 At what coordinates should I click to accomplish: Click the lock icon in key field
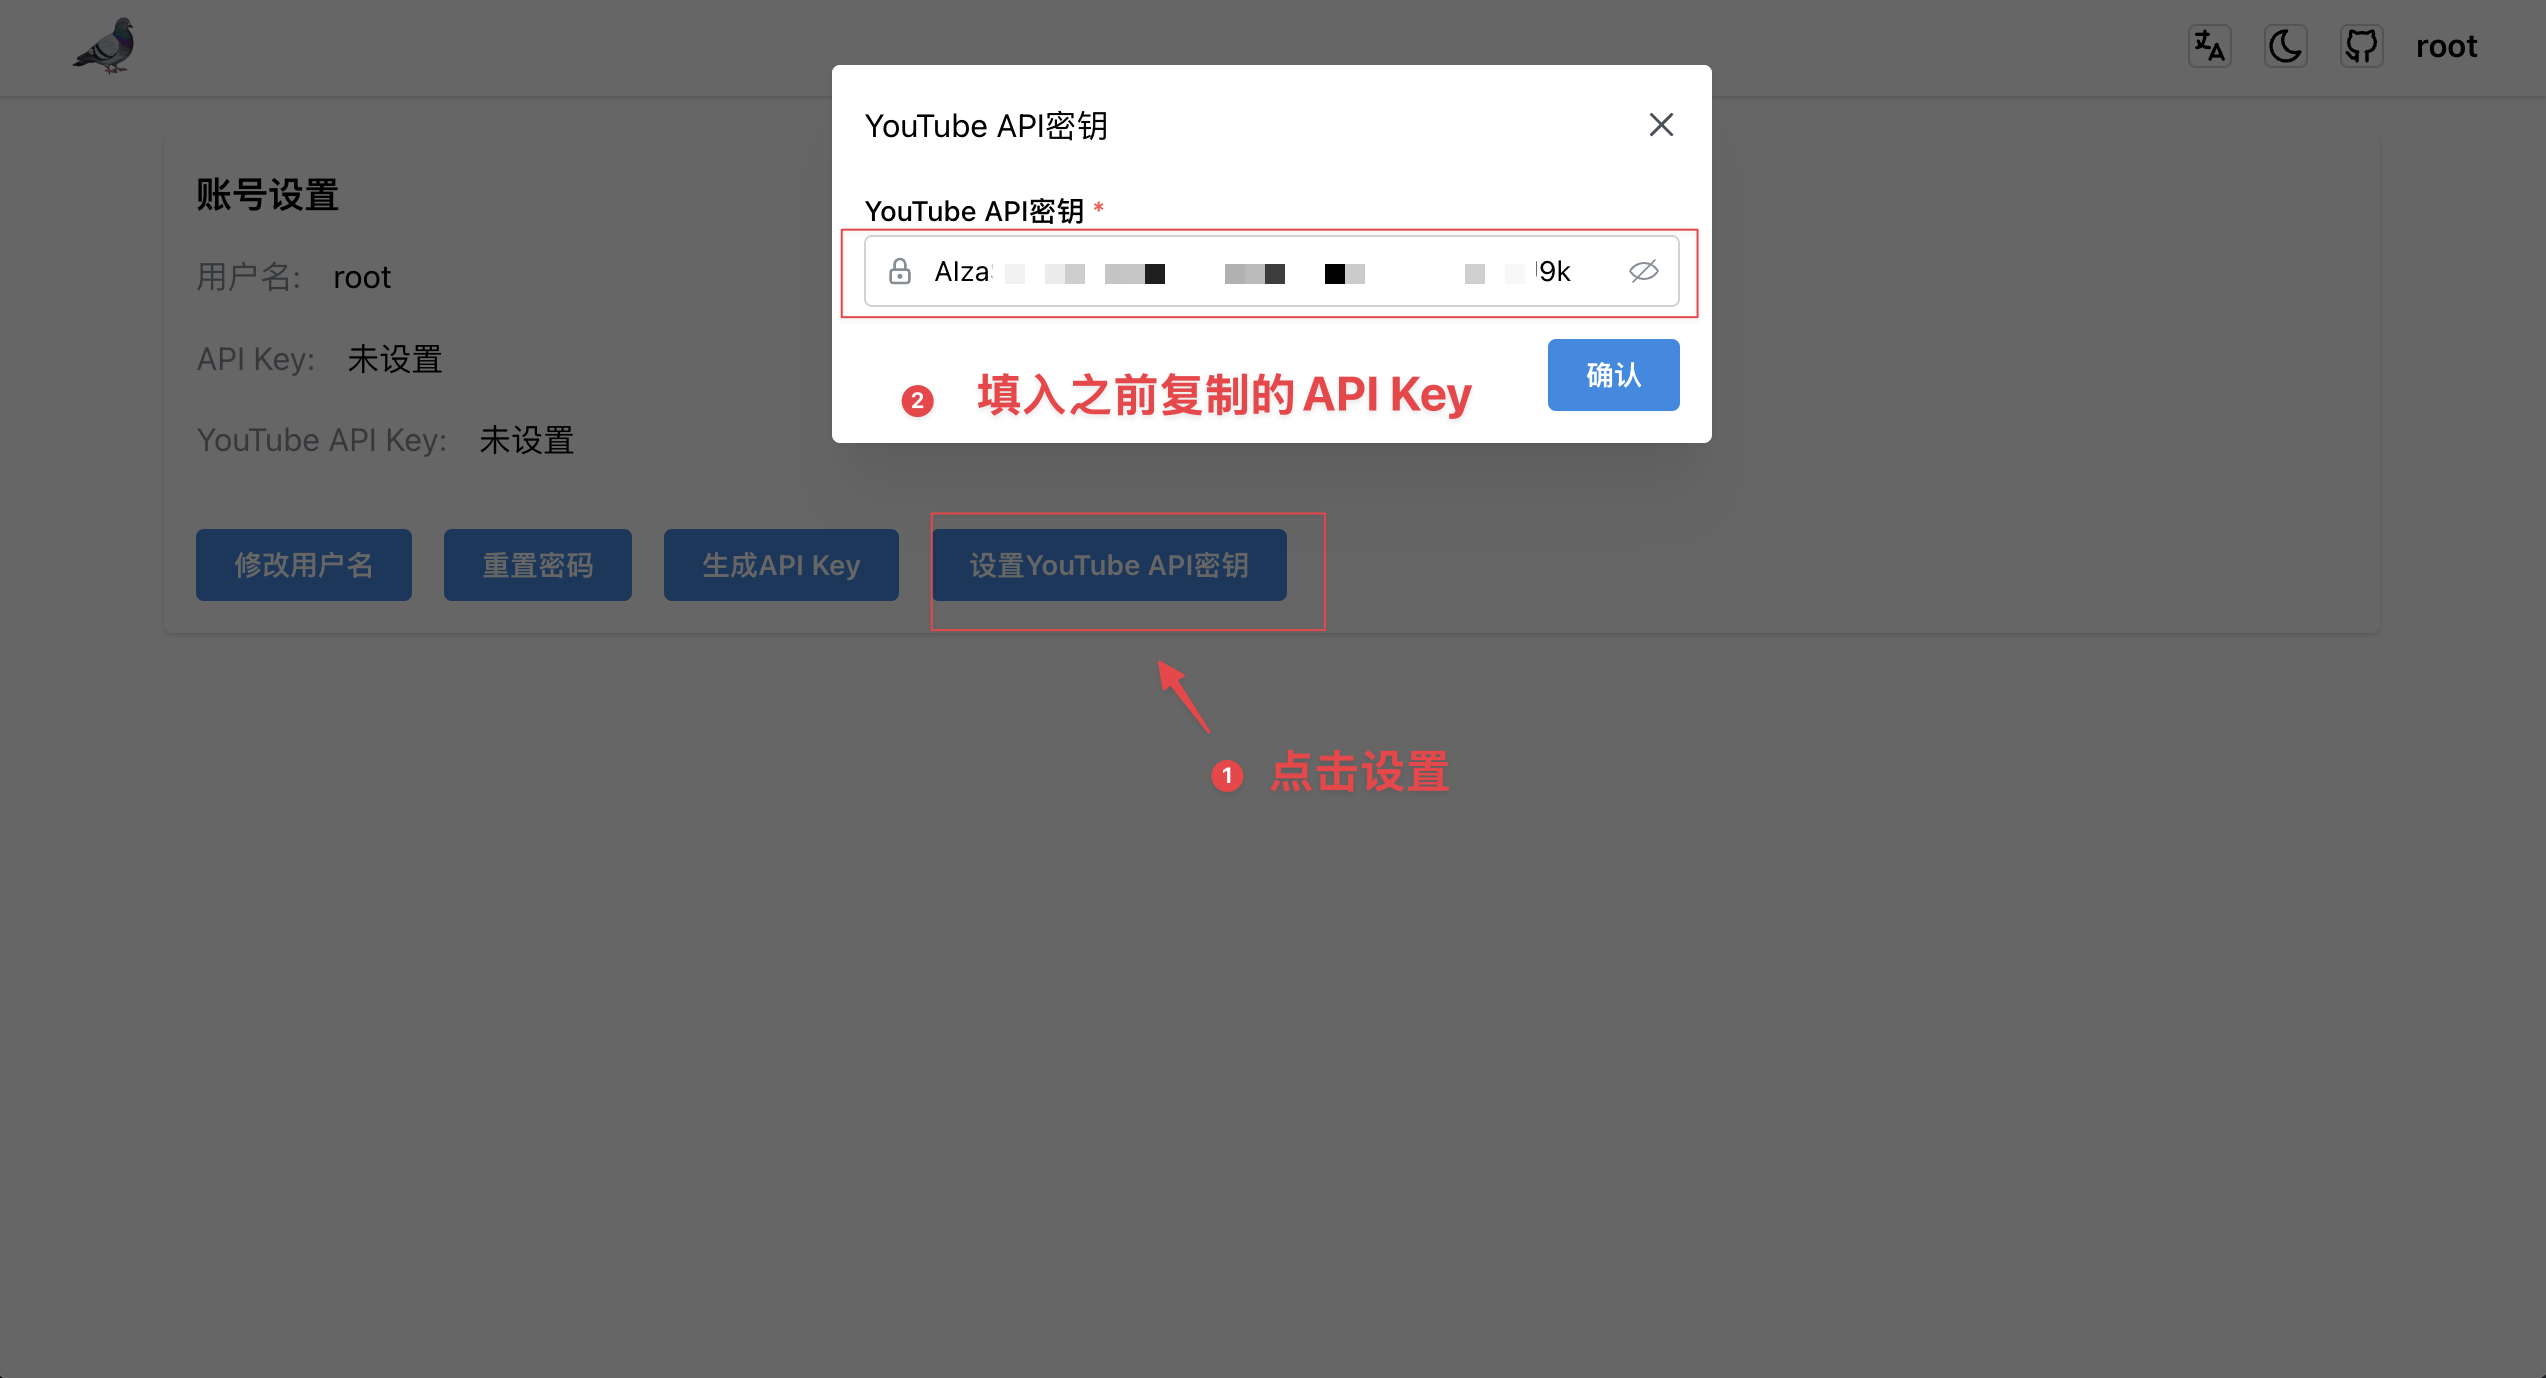(899, 272)
